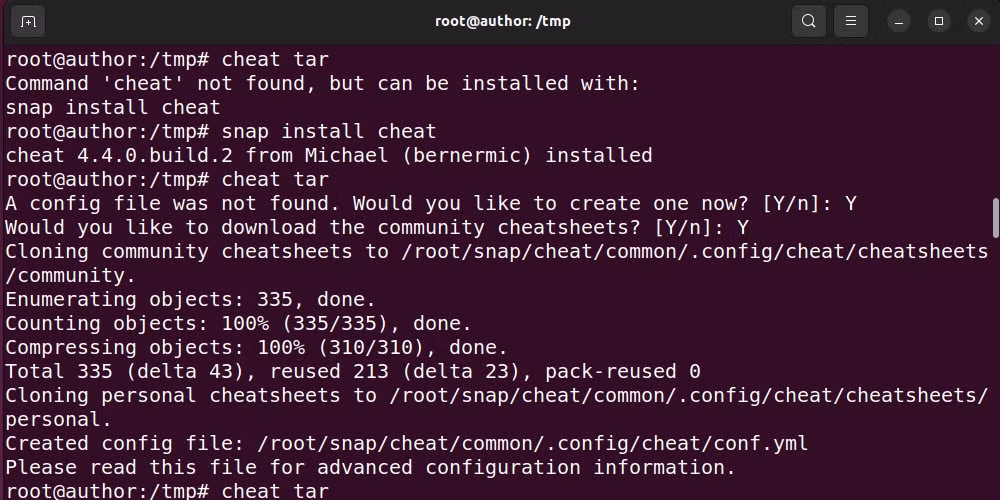1000x500 pixels.
Task: Click the 'Please read this file' line
Action: point(371,467)
